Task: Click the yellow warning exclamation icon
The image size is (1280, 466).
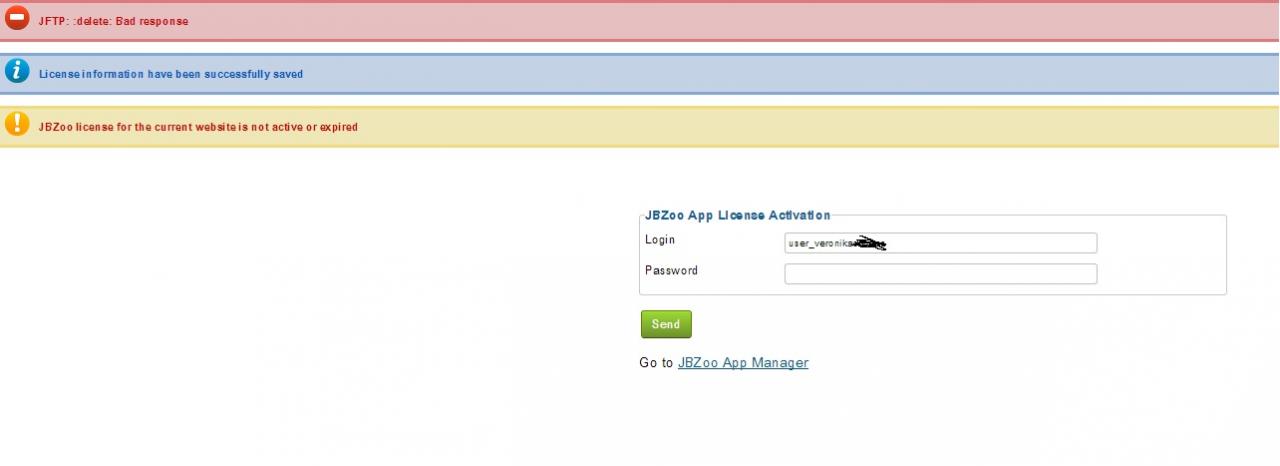Action: (x=17, y=124)
